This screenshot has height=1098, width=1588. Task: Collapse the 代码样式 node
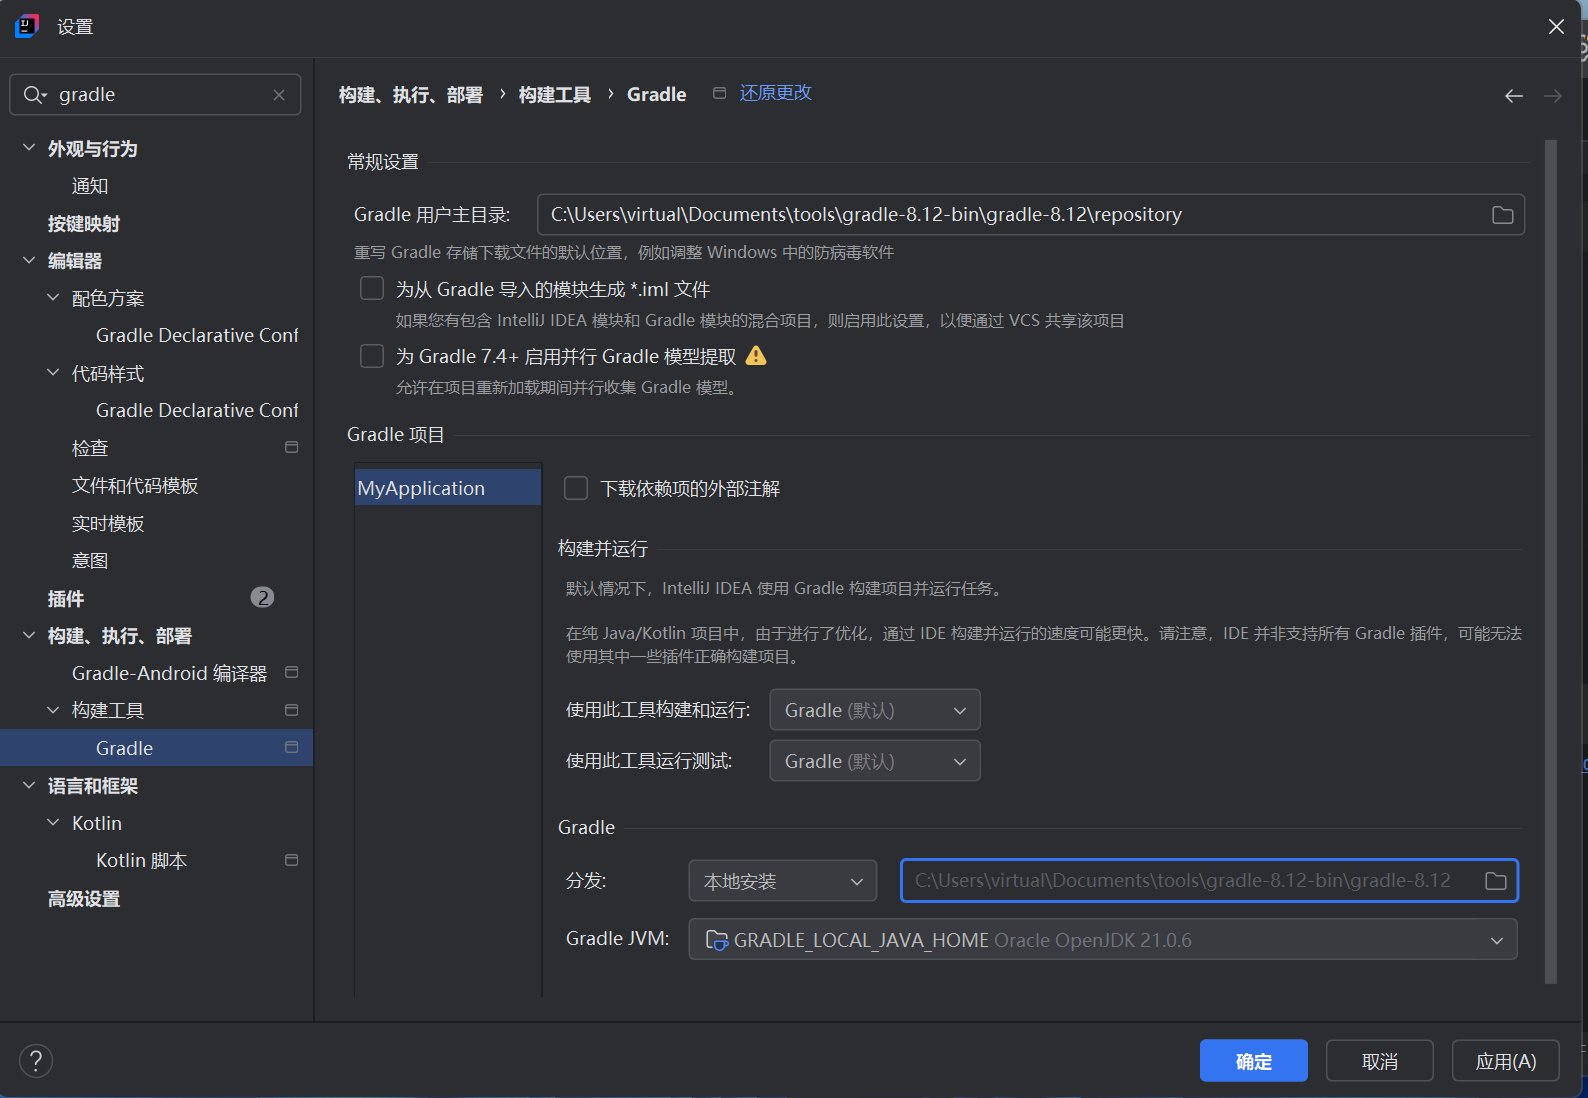[53, 373]
